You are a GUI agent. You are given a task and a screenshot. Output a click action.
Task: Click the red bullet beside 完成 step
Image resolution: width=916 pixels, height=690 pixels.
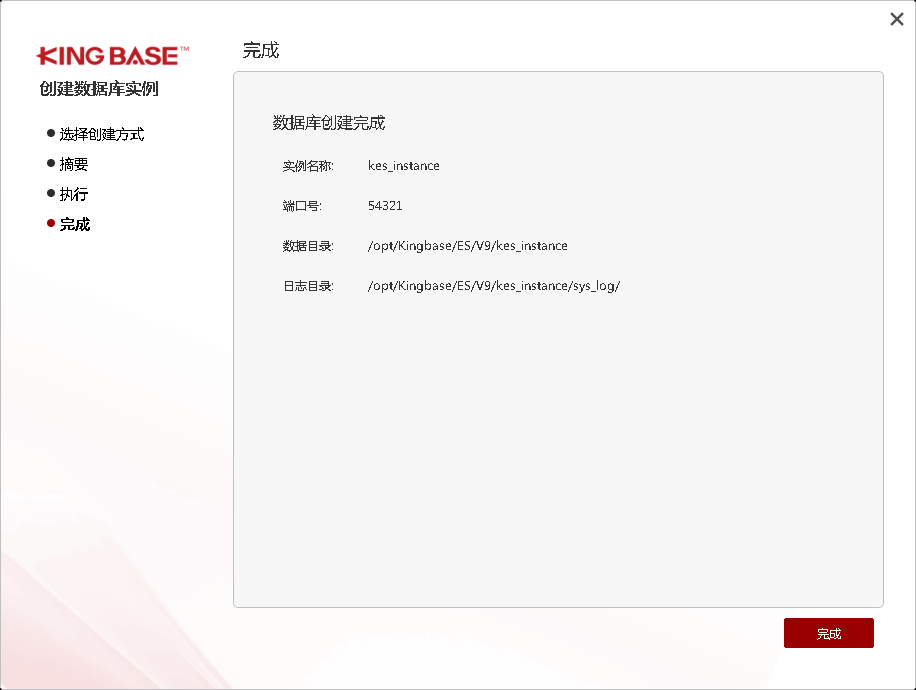(x=50, y=223)
